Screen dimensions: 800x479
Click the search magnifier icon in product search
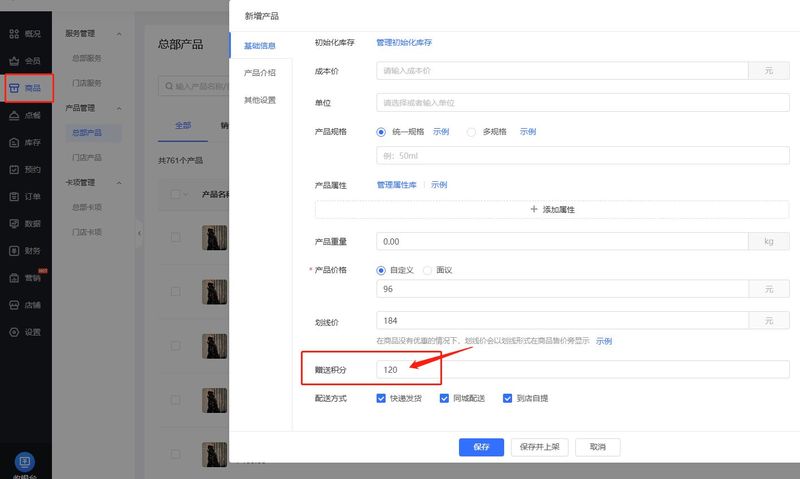(169, 86)
